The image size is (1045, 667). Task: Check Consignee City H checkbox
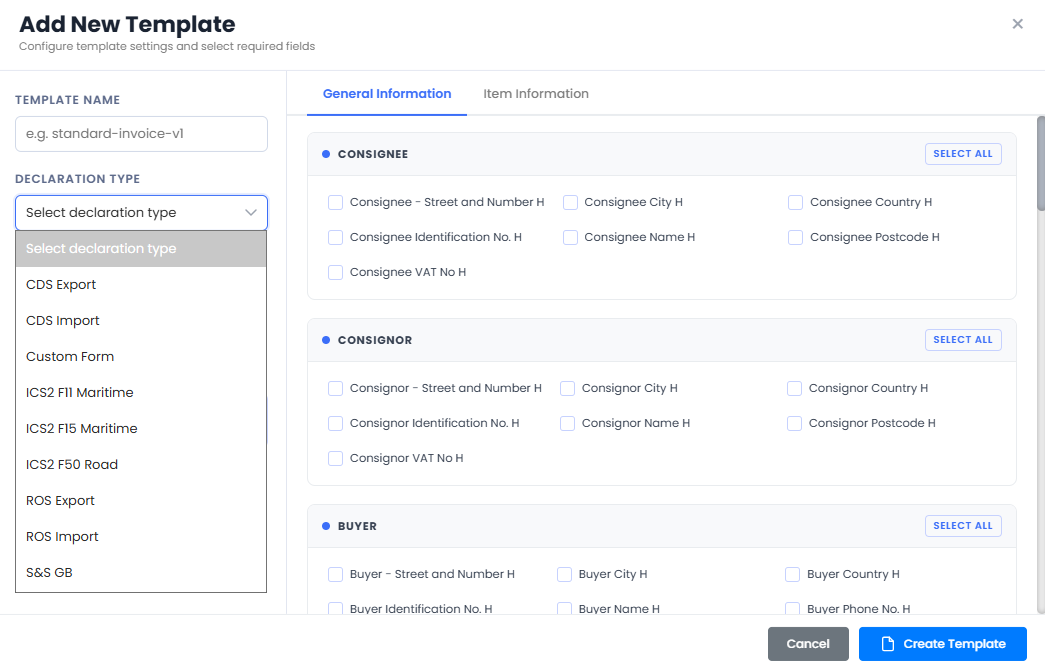(x=570, y=203)
